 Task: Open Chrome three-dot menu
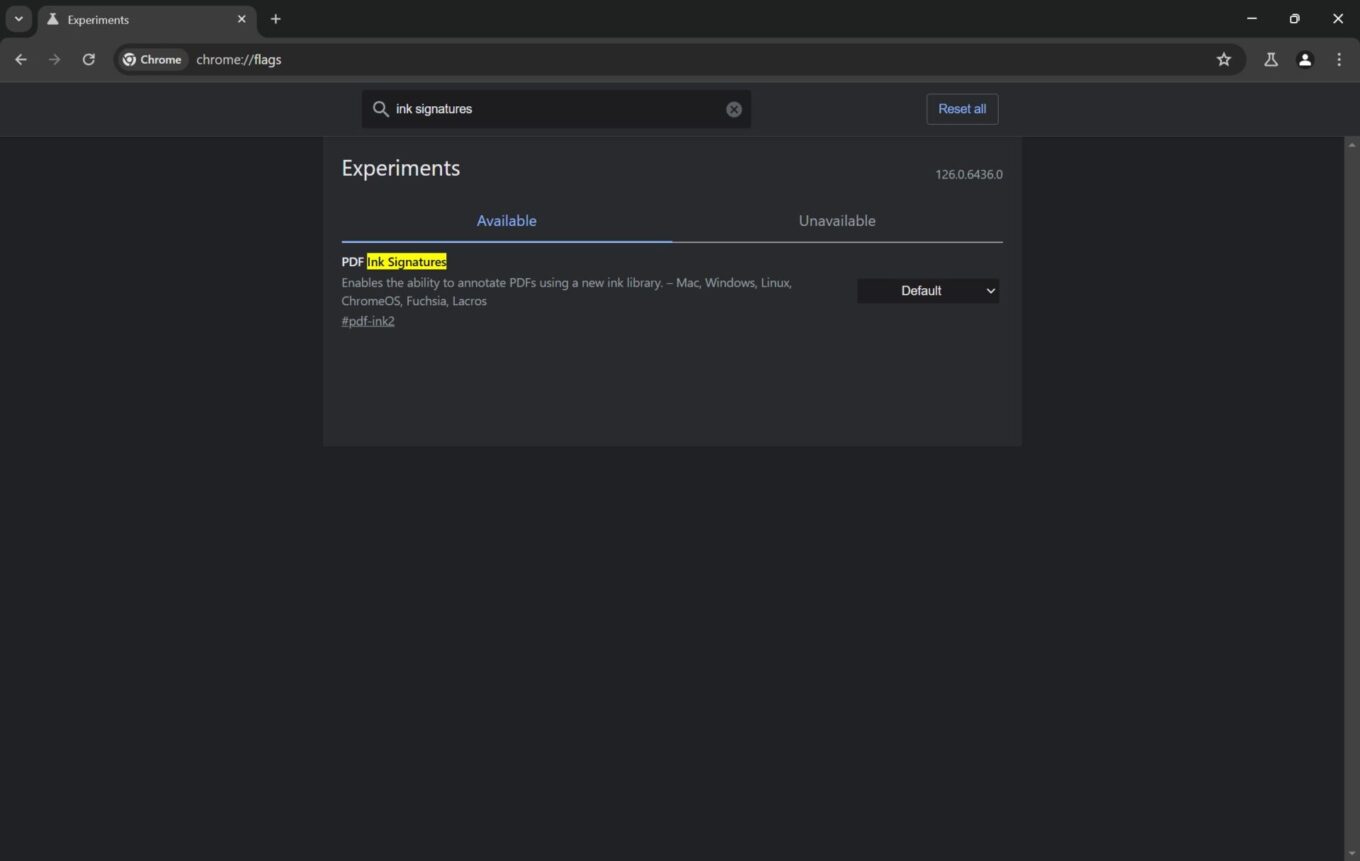[x=1339, y=60]
